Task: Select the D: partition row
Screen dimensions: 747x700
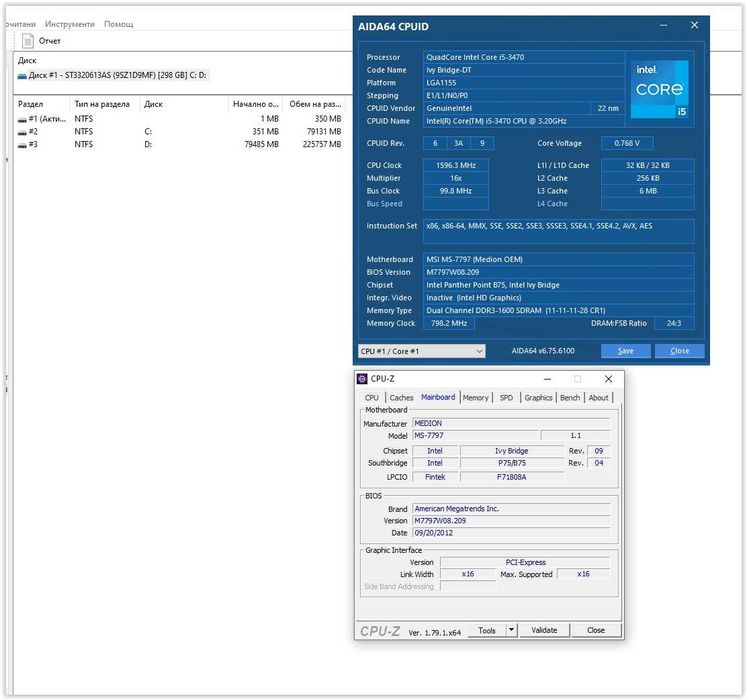Action: 179,145
